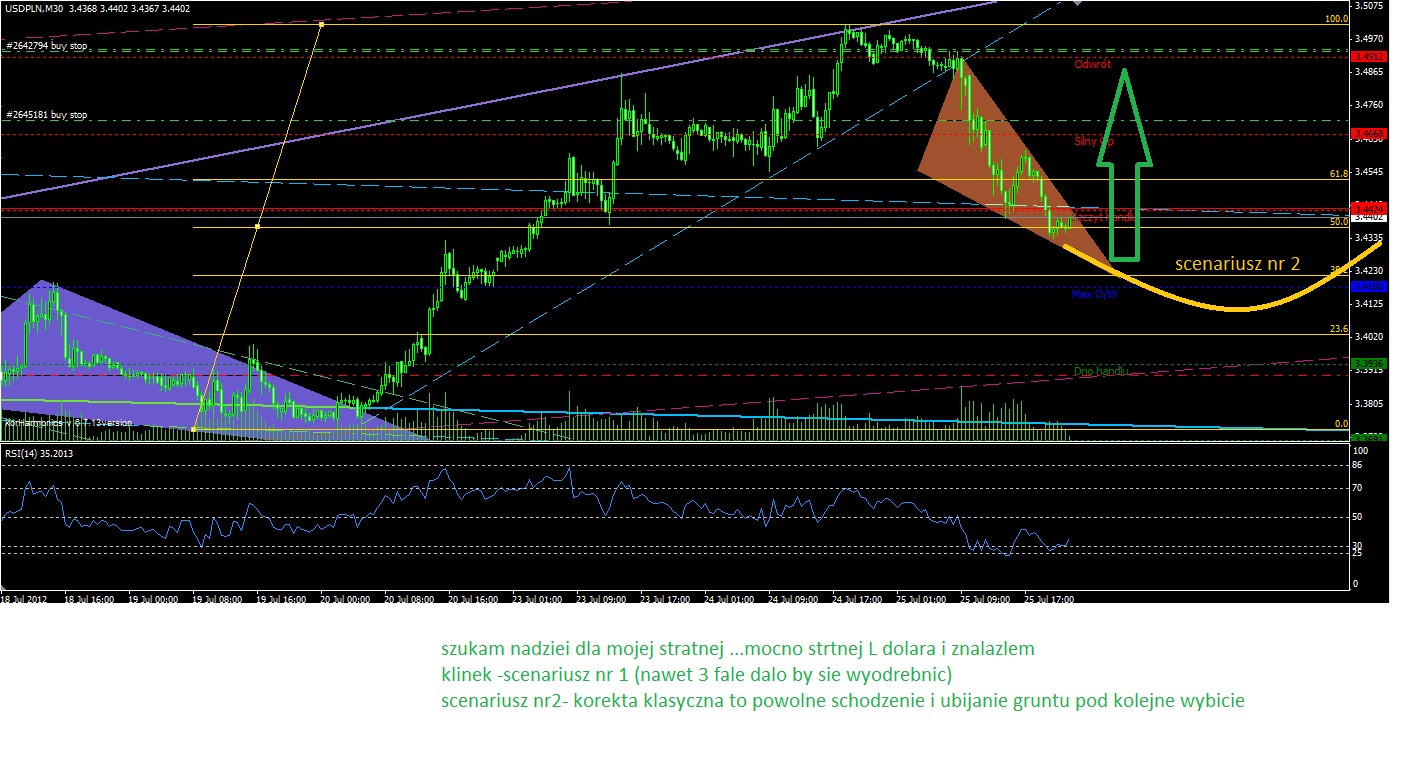Click the RSI scale value 86
Image resolution: width=1426 pixels, height=770 pixels.
click(1359, 466)
